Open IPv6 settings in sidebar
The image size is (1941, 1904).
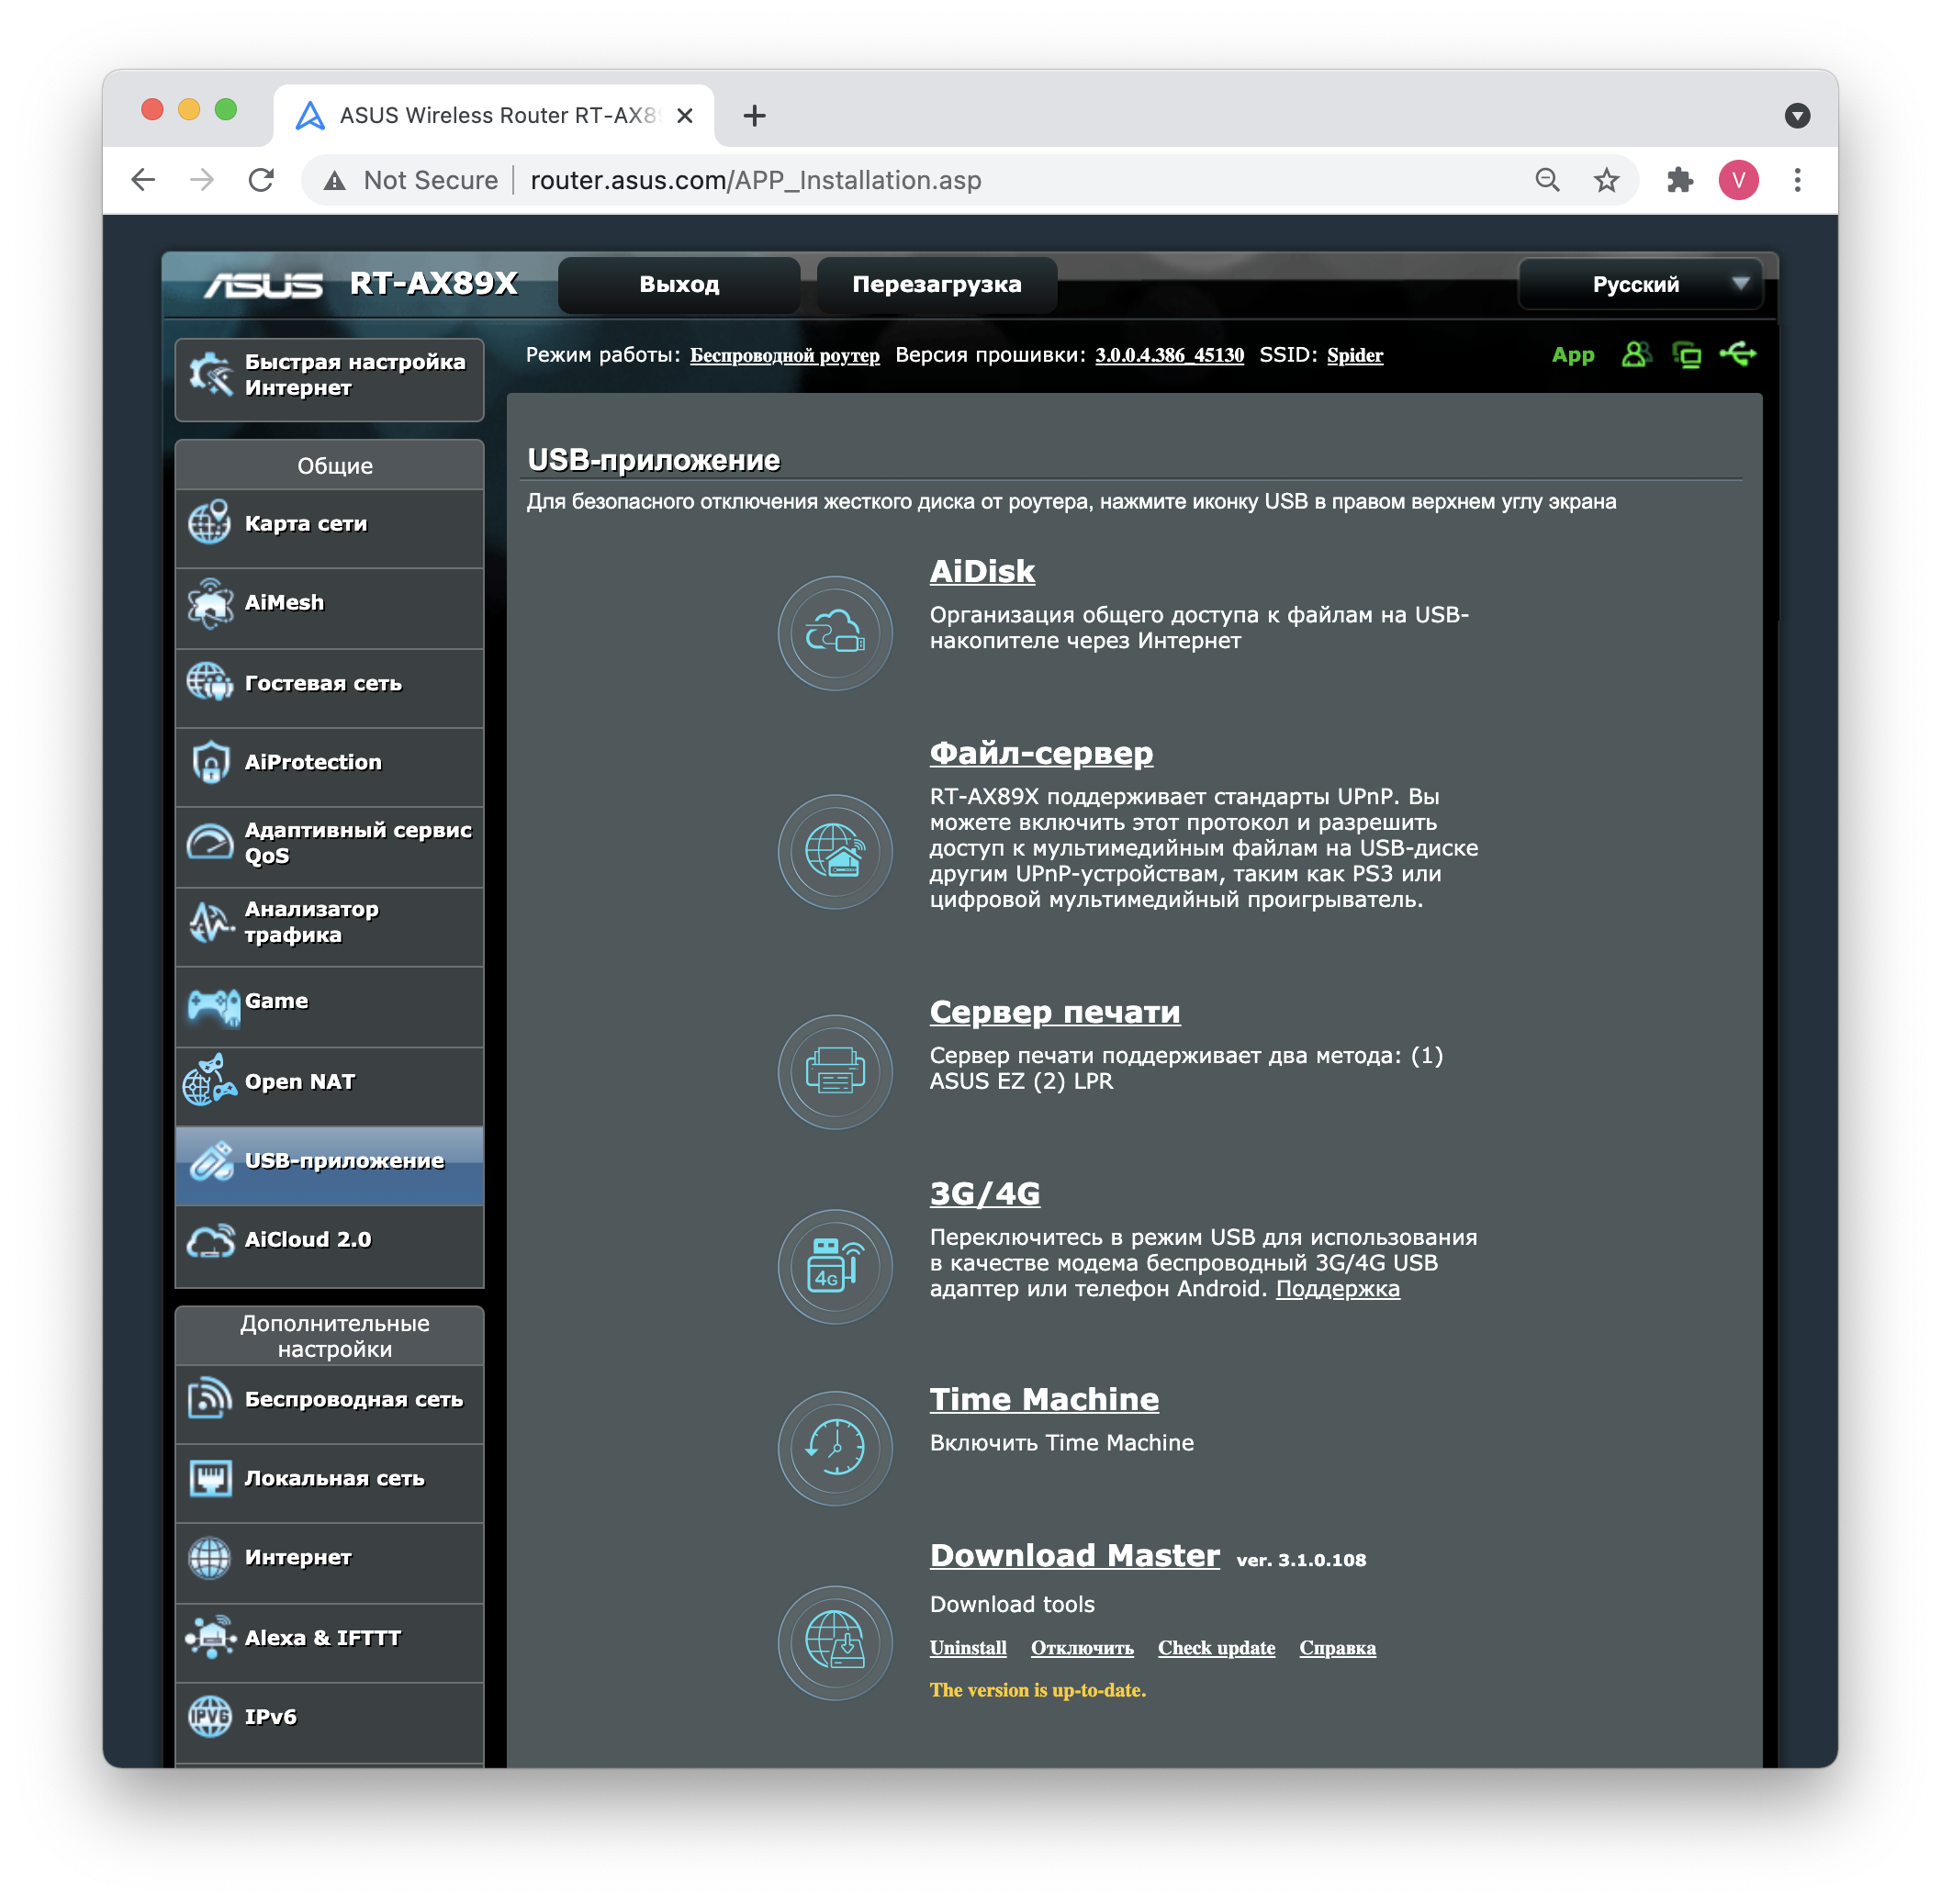(329, 1722)
